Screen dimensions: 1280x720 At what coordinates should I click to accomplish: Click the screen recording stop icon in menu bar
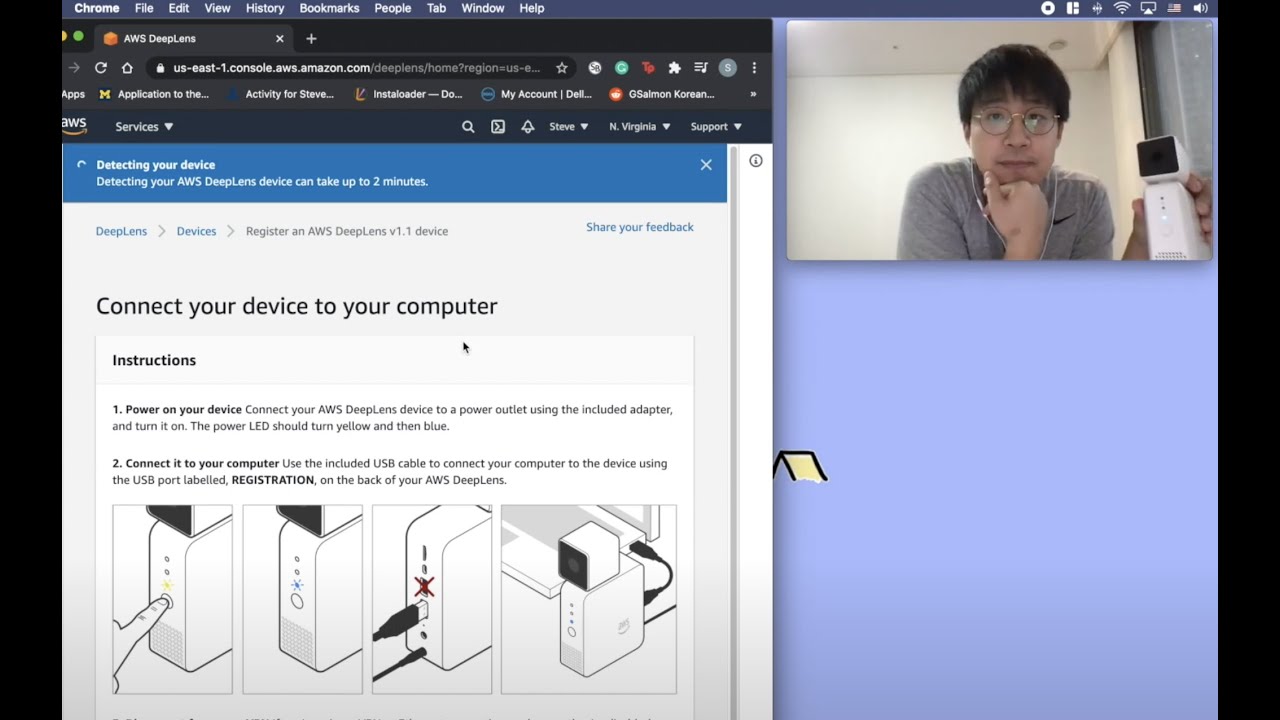(x=1048, y=8)
